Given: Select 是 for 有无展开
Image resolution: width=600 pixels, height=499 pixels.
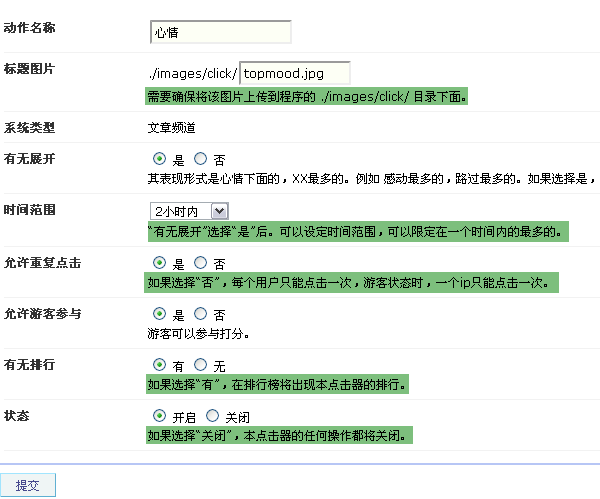Looking at the screenshot, I should (159, 159).
